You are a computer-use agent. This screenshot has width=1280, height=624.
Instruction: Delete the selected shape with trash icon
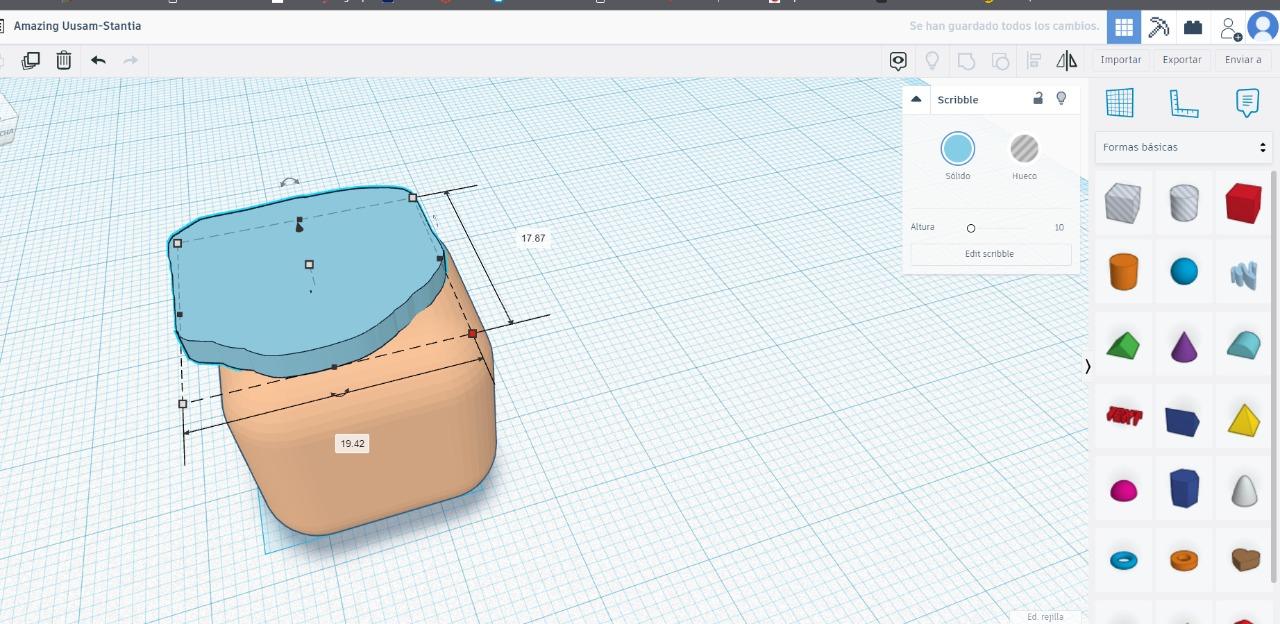pyautogui.click(x=64, y=60)
